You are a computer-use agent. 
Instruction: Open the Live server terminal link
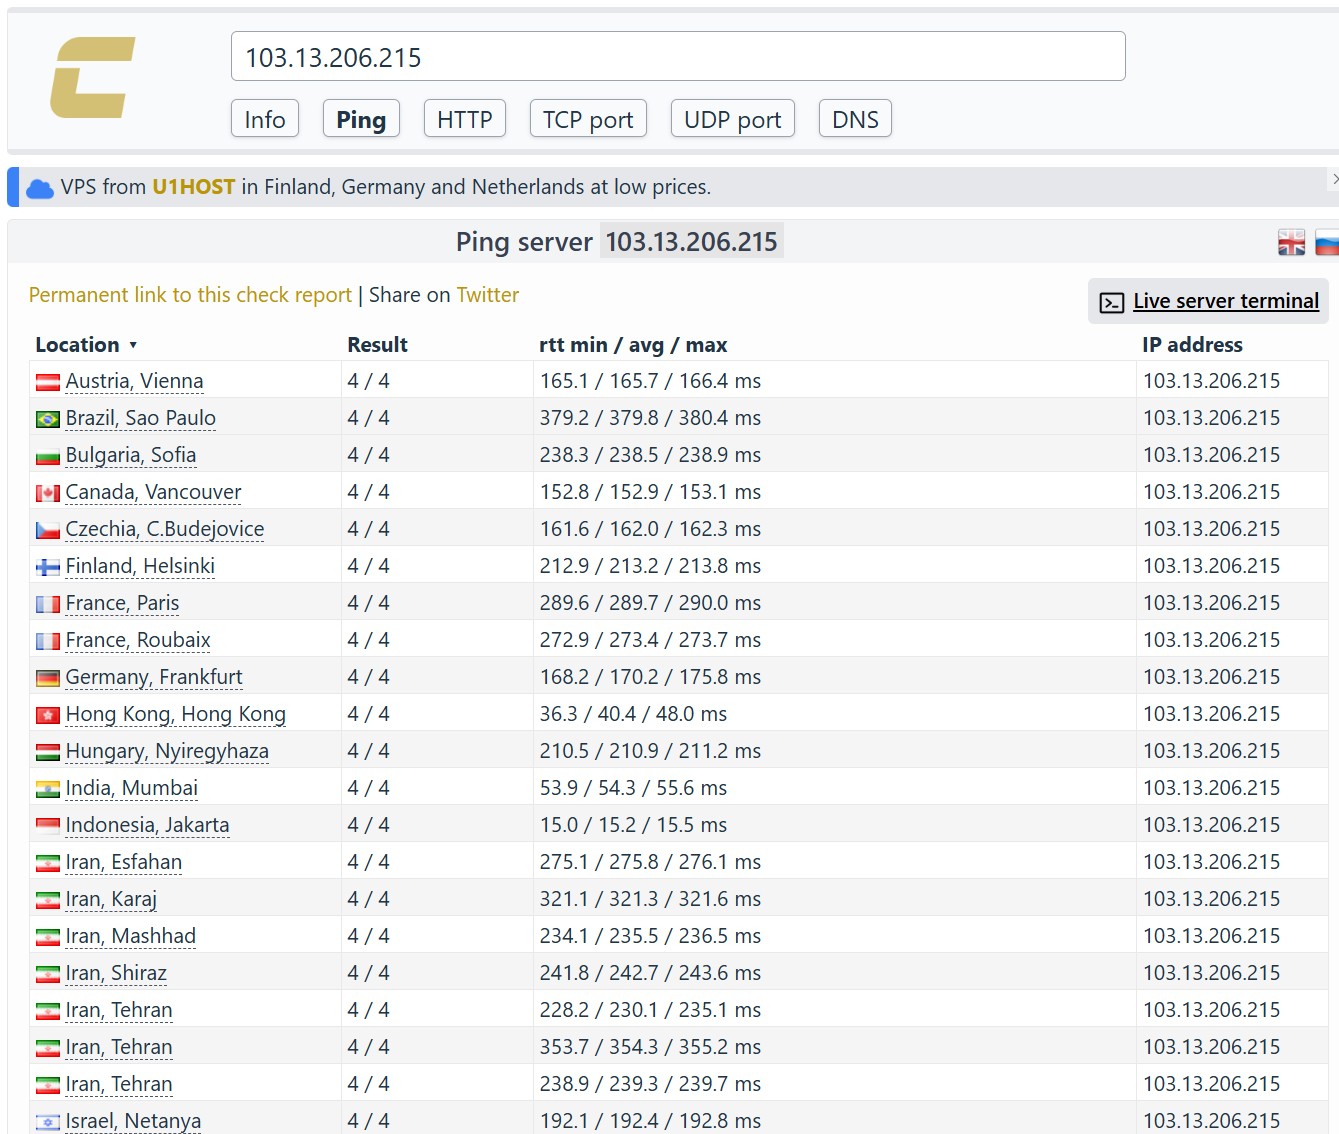click(x=1226, y=301)
